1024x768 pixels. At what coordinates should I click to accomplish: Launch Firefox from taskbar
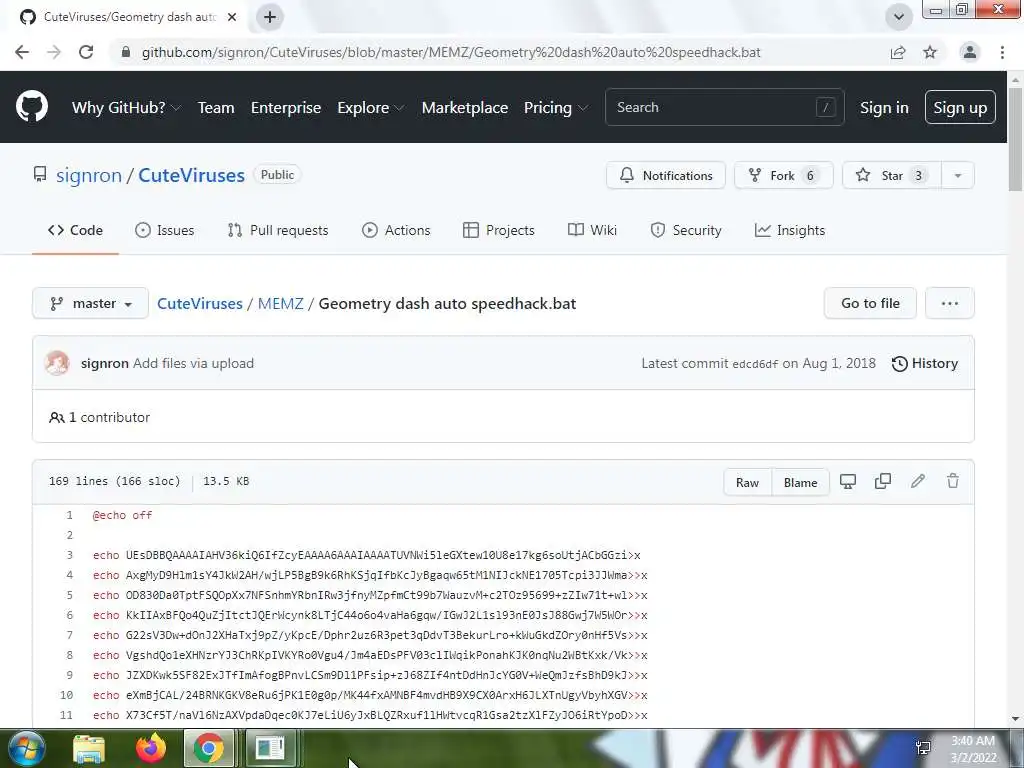coord(151,748)
